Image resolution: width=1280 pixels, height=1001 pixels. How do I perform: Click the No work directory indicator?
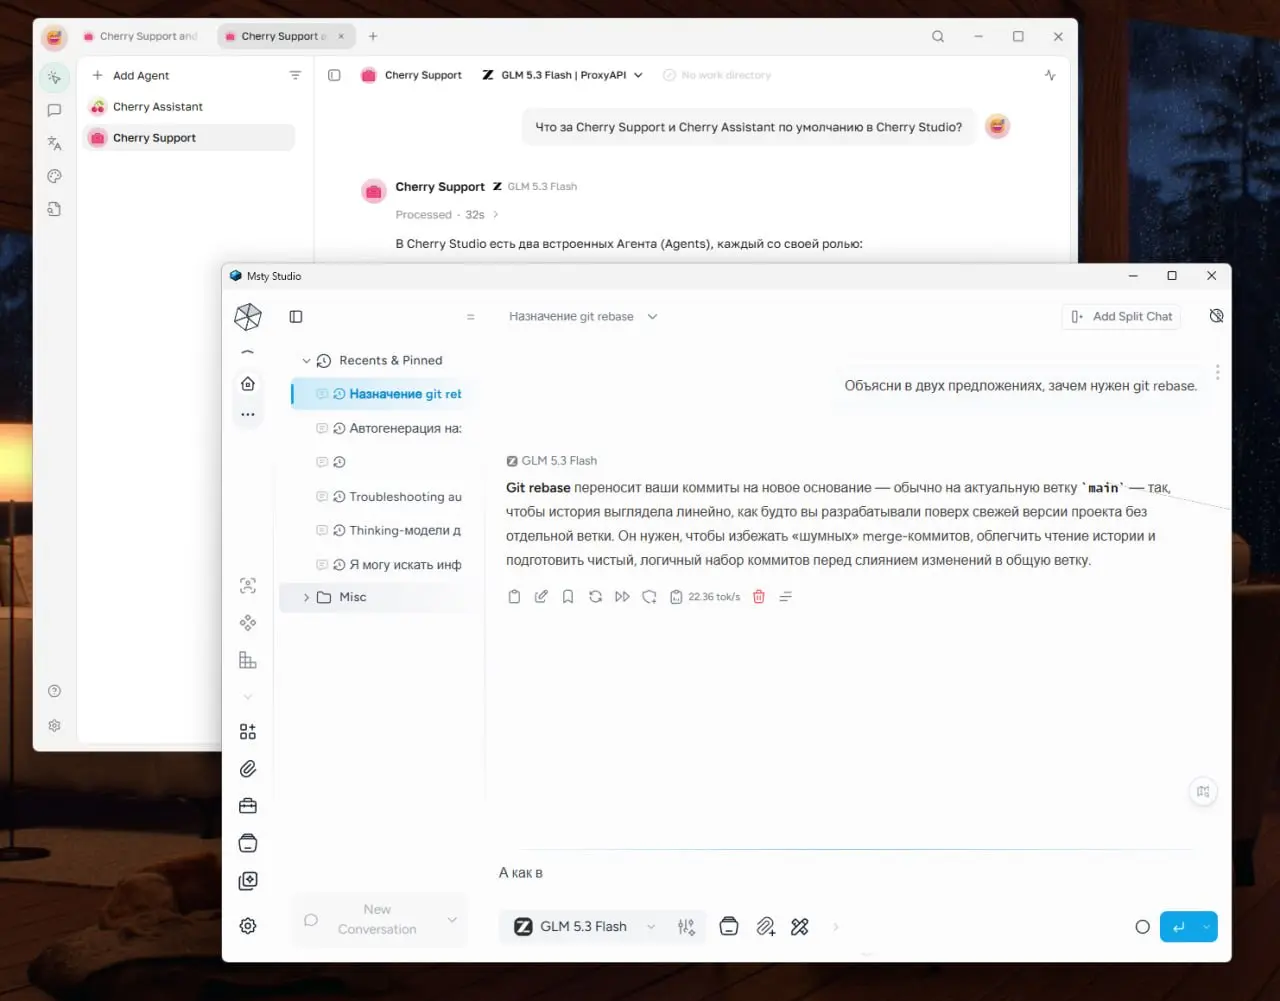pos(717,75)
